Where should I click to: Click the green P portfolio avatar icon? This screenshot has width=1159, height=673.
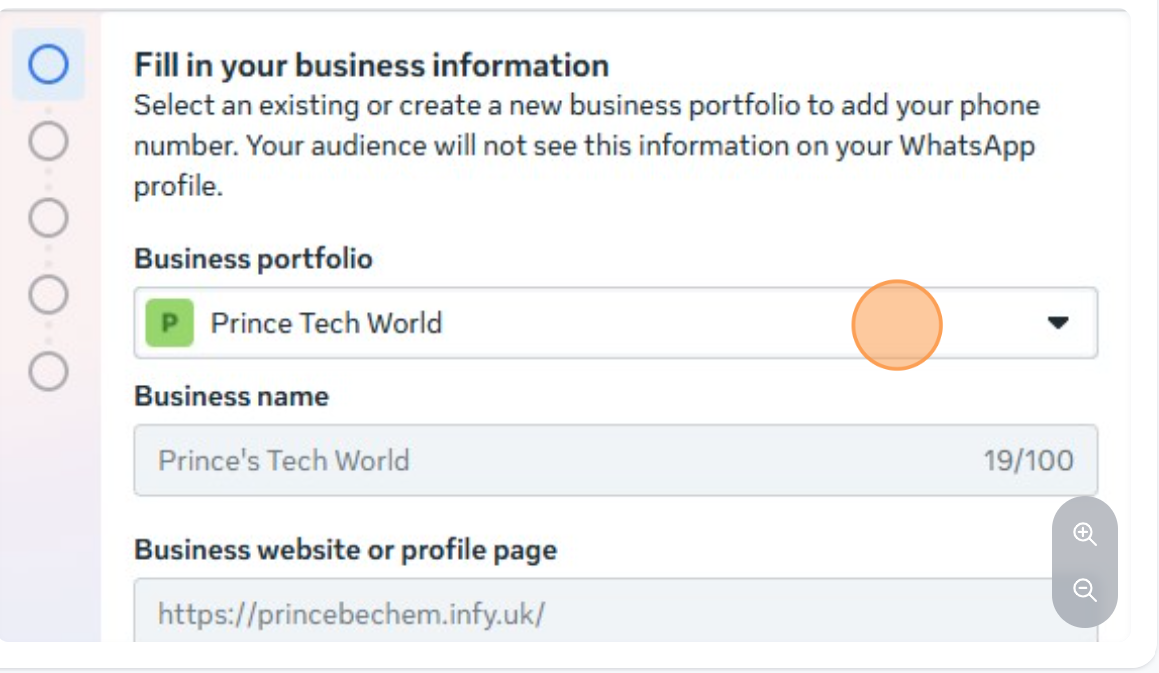169,323
